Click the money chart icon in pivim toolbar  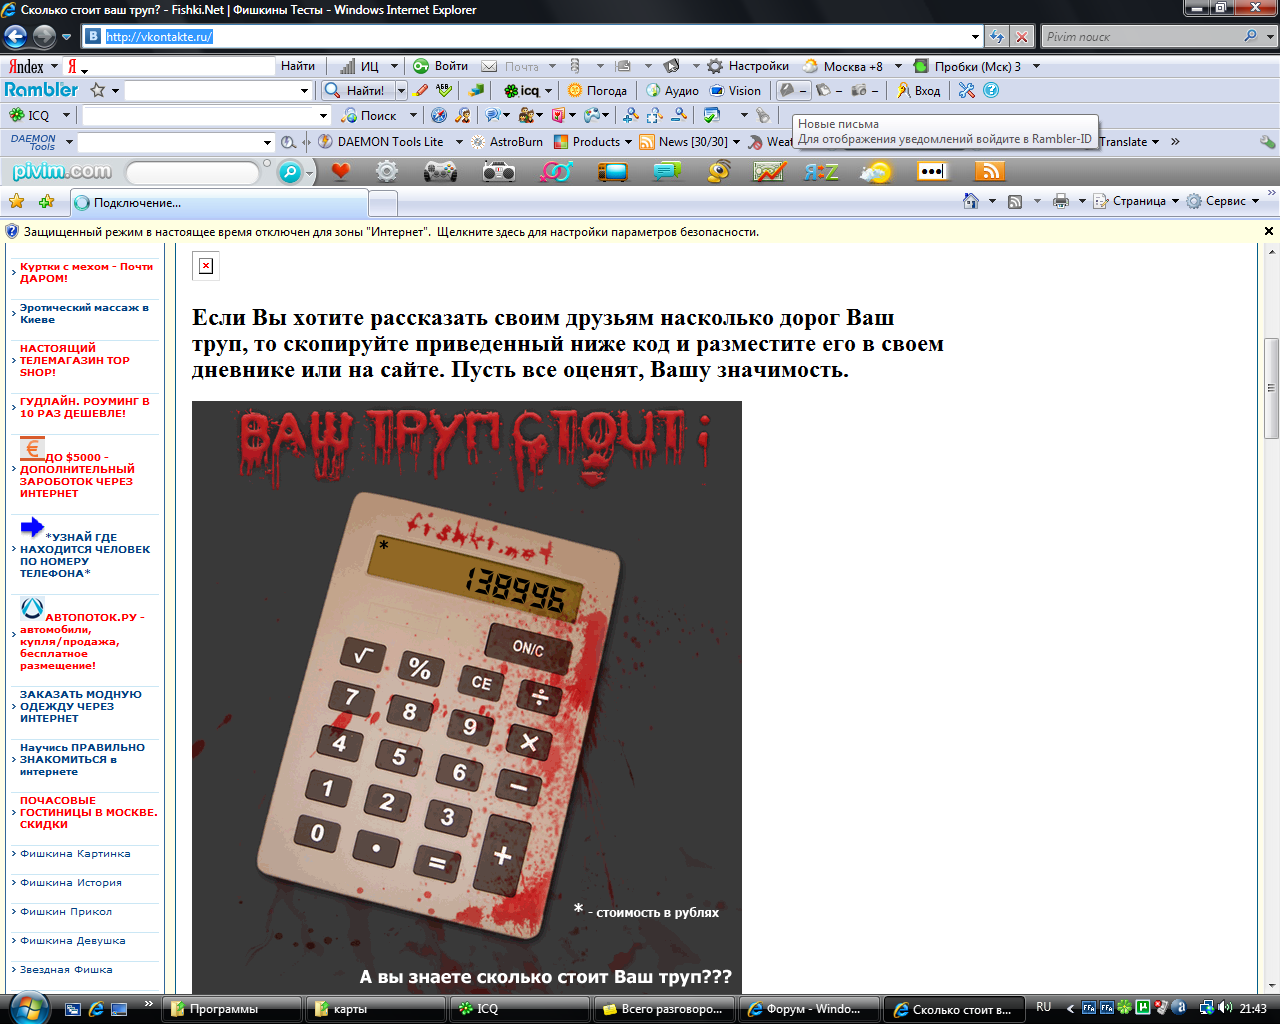[769, 172]
